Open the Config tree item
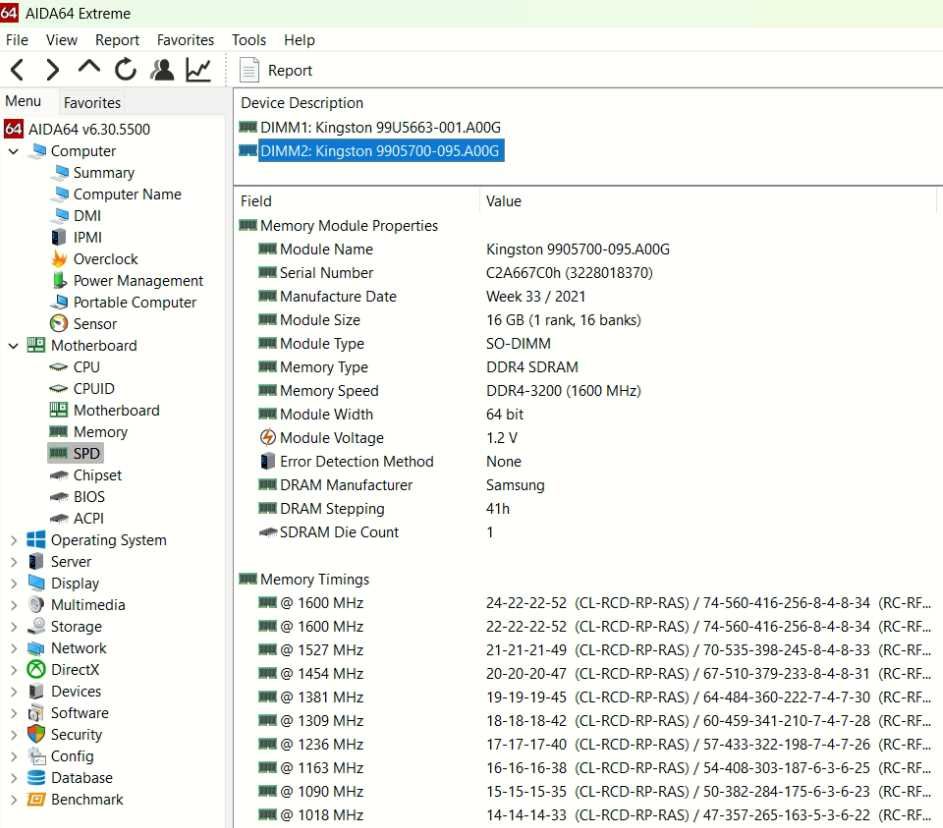This screenshot has width=943, height=828. coord(72,756)
